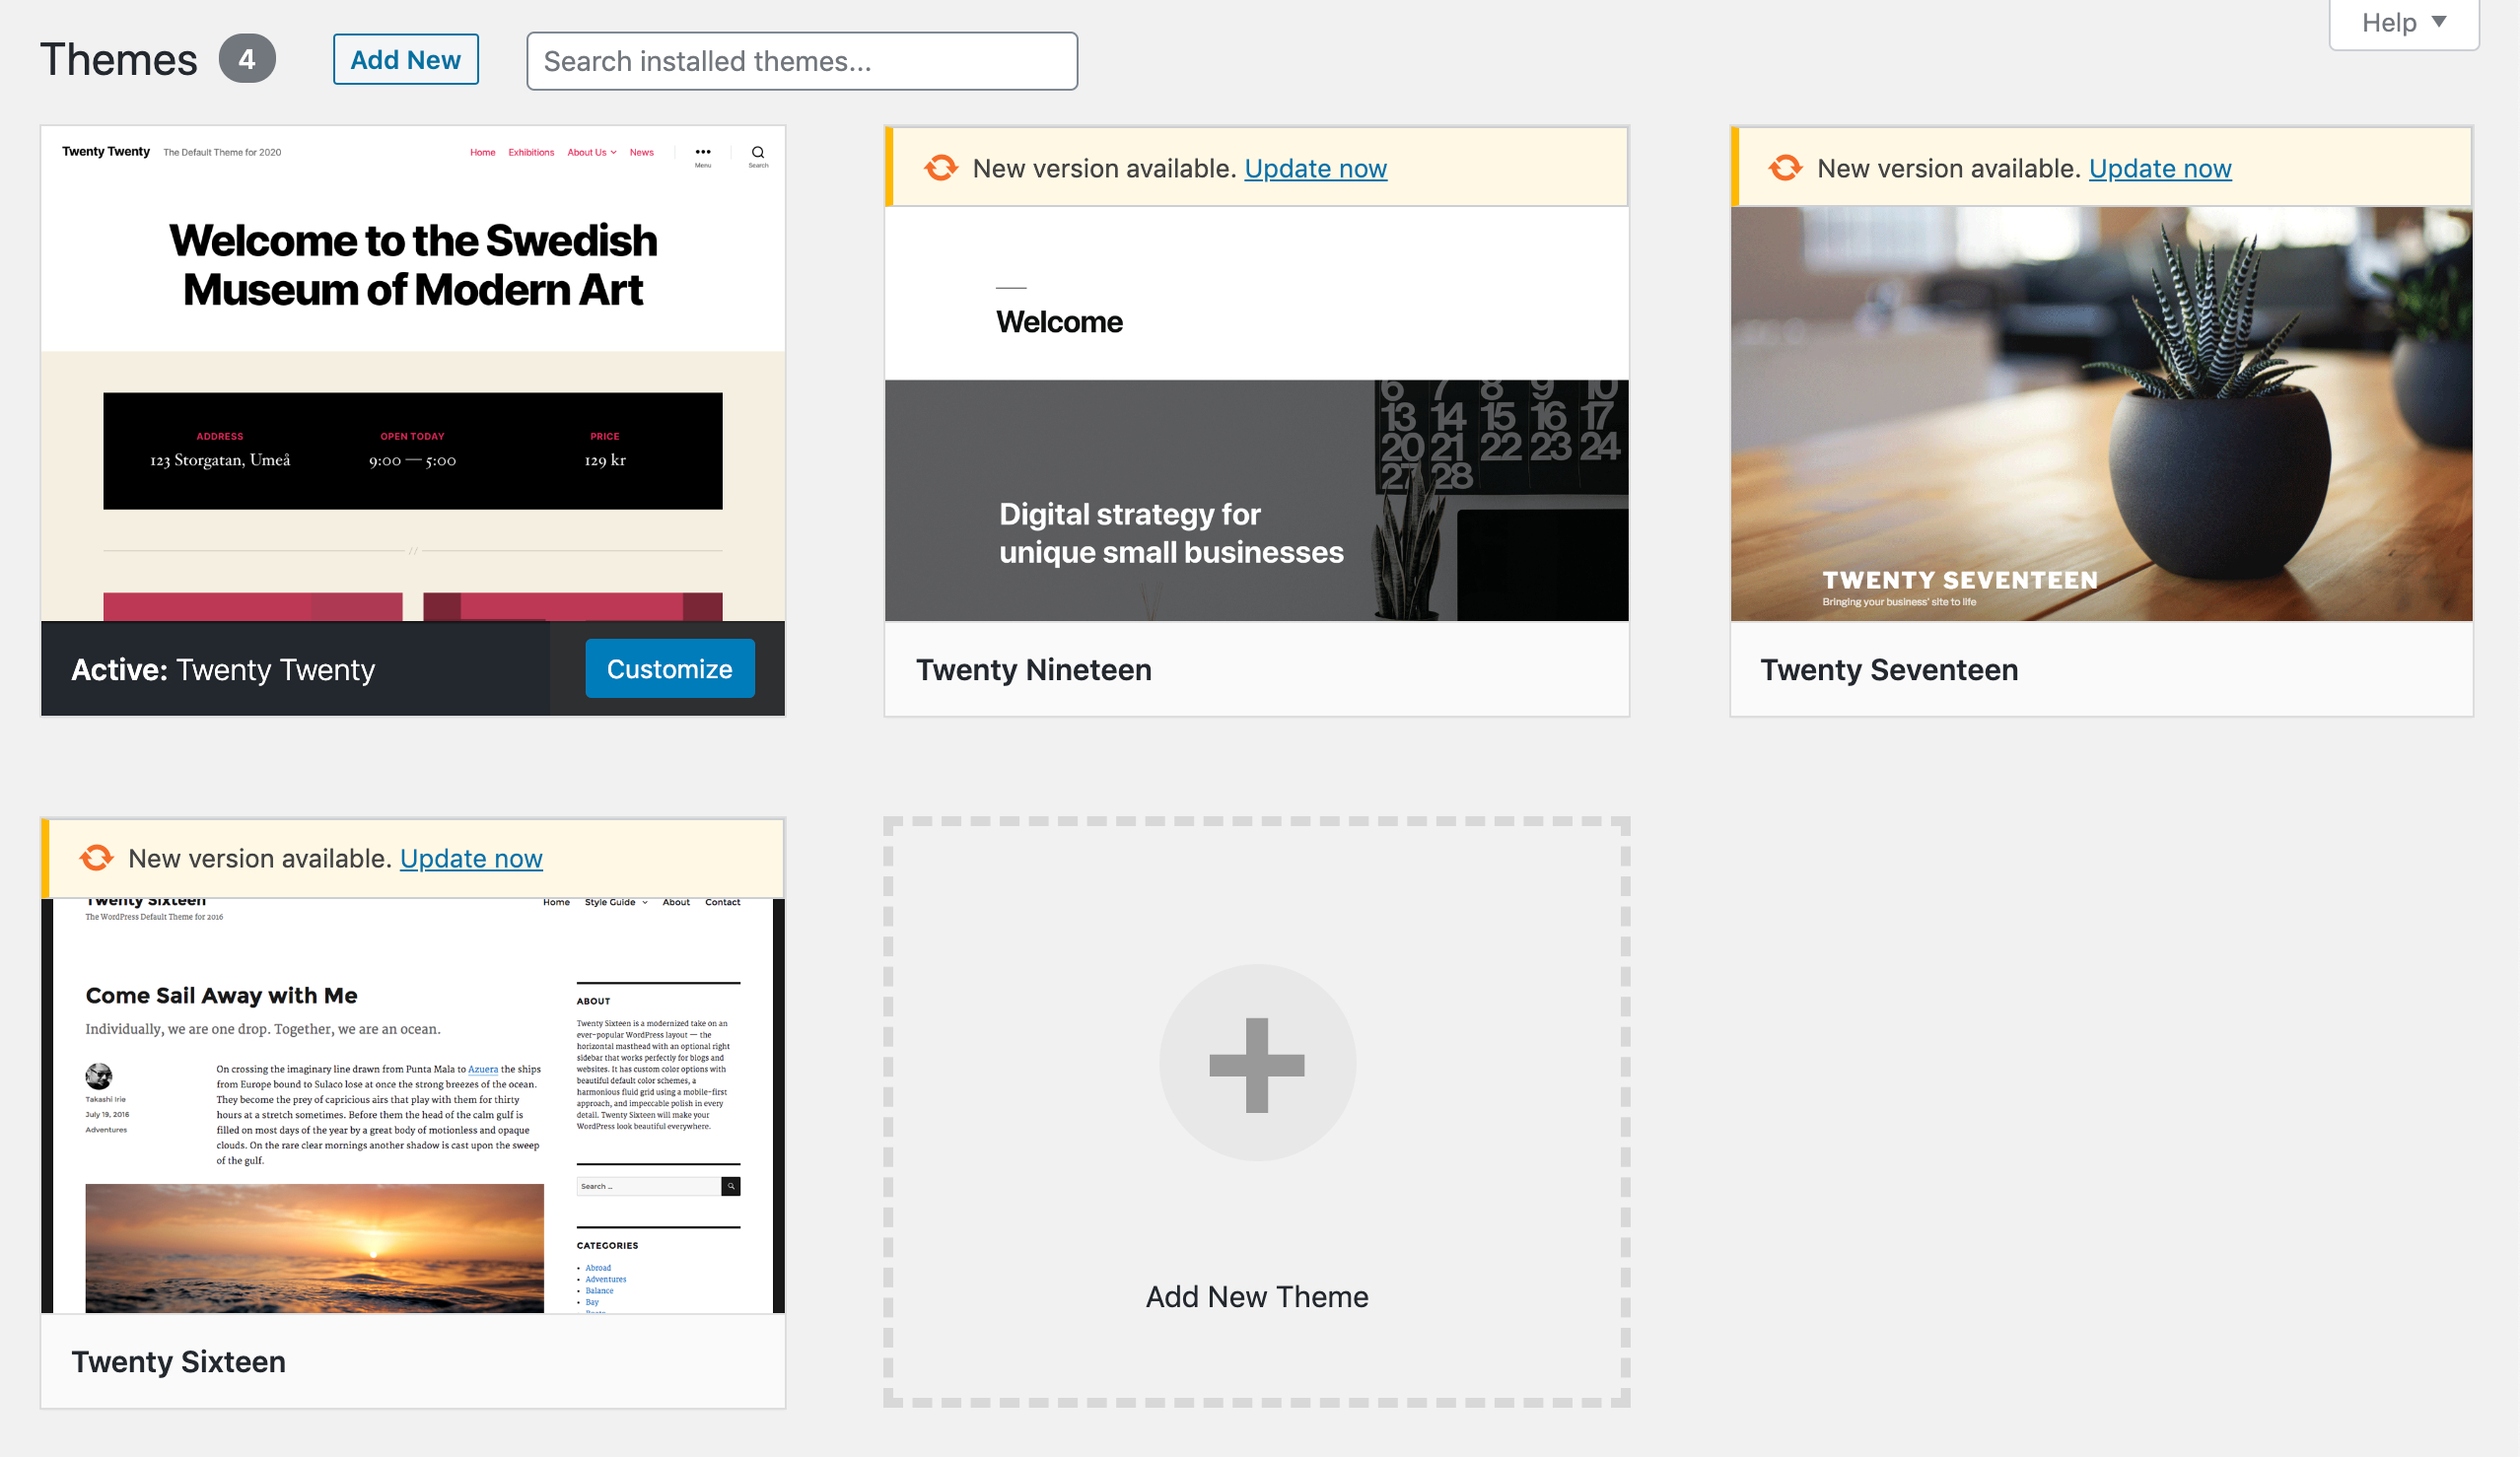The height and width of the screenshot is (1457, 2520).
Task: Click the Add New Theme label
Action: pyautogui.click(x=1256, y=1296)
